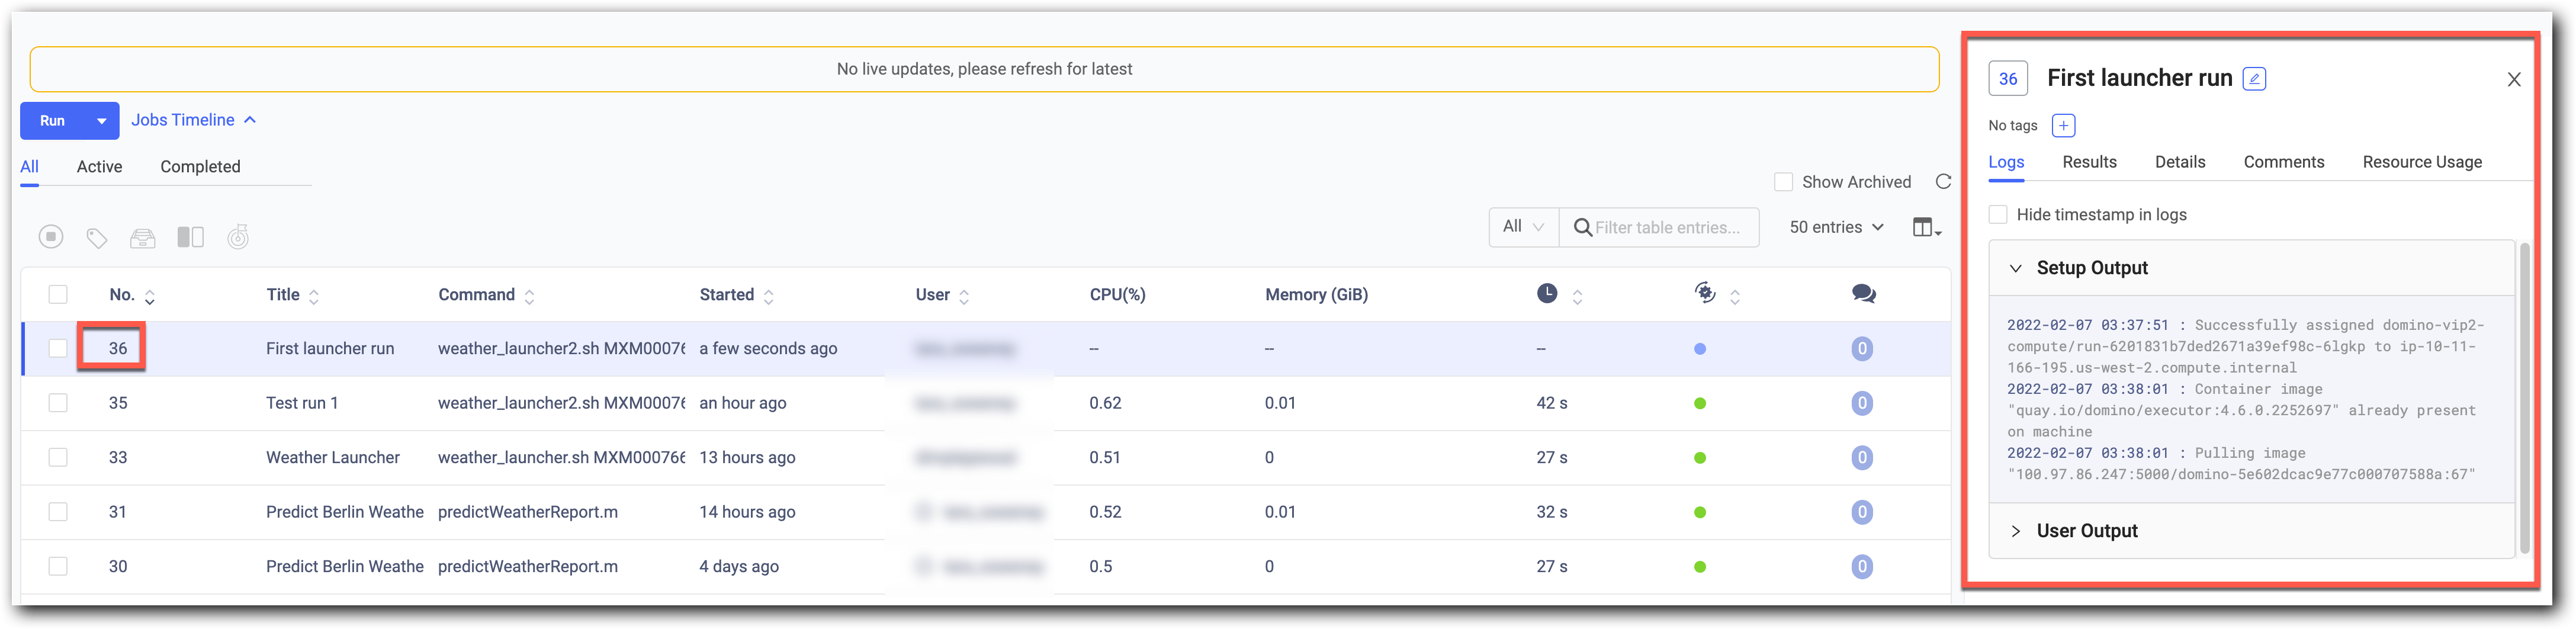Add a tag with the plus icon
This screenshot has width=2576, height=629.
[2063, 126]
